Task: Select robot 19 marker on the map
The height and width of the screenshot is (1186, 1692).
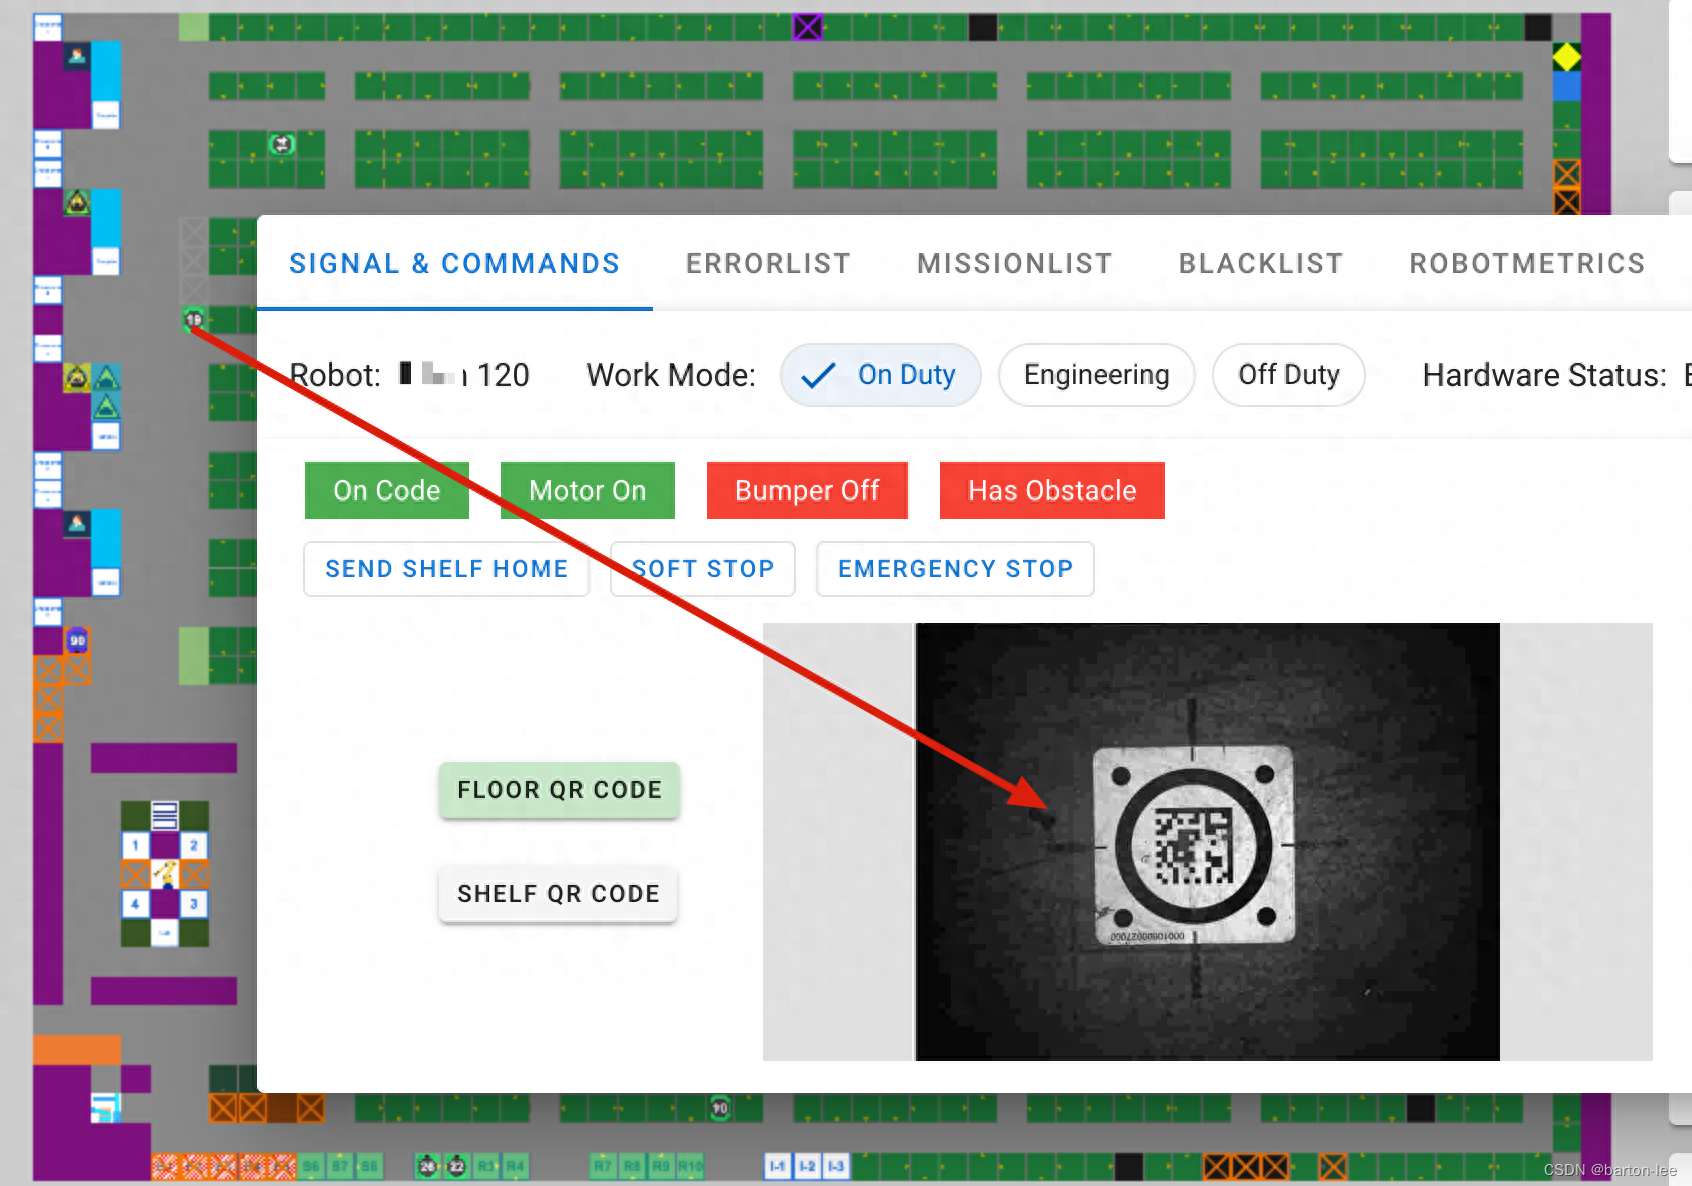Action: (x=194, y=320)
